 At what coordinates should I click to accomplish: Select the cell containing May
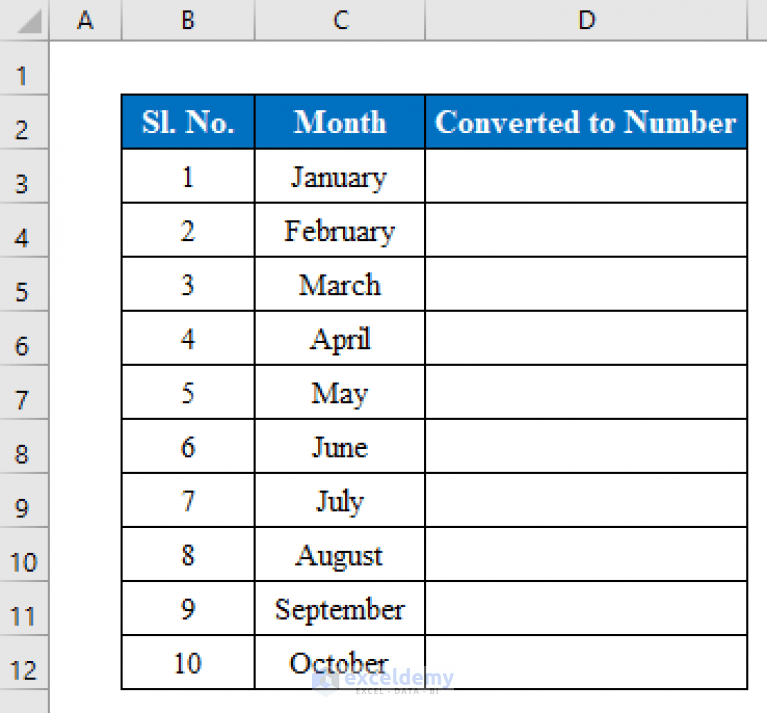pos(340,392)
